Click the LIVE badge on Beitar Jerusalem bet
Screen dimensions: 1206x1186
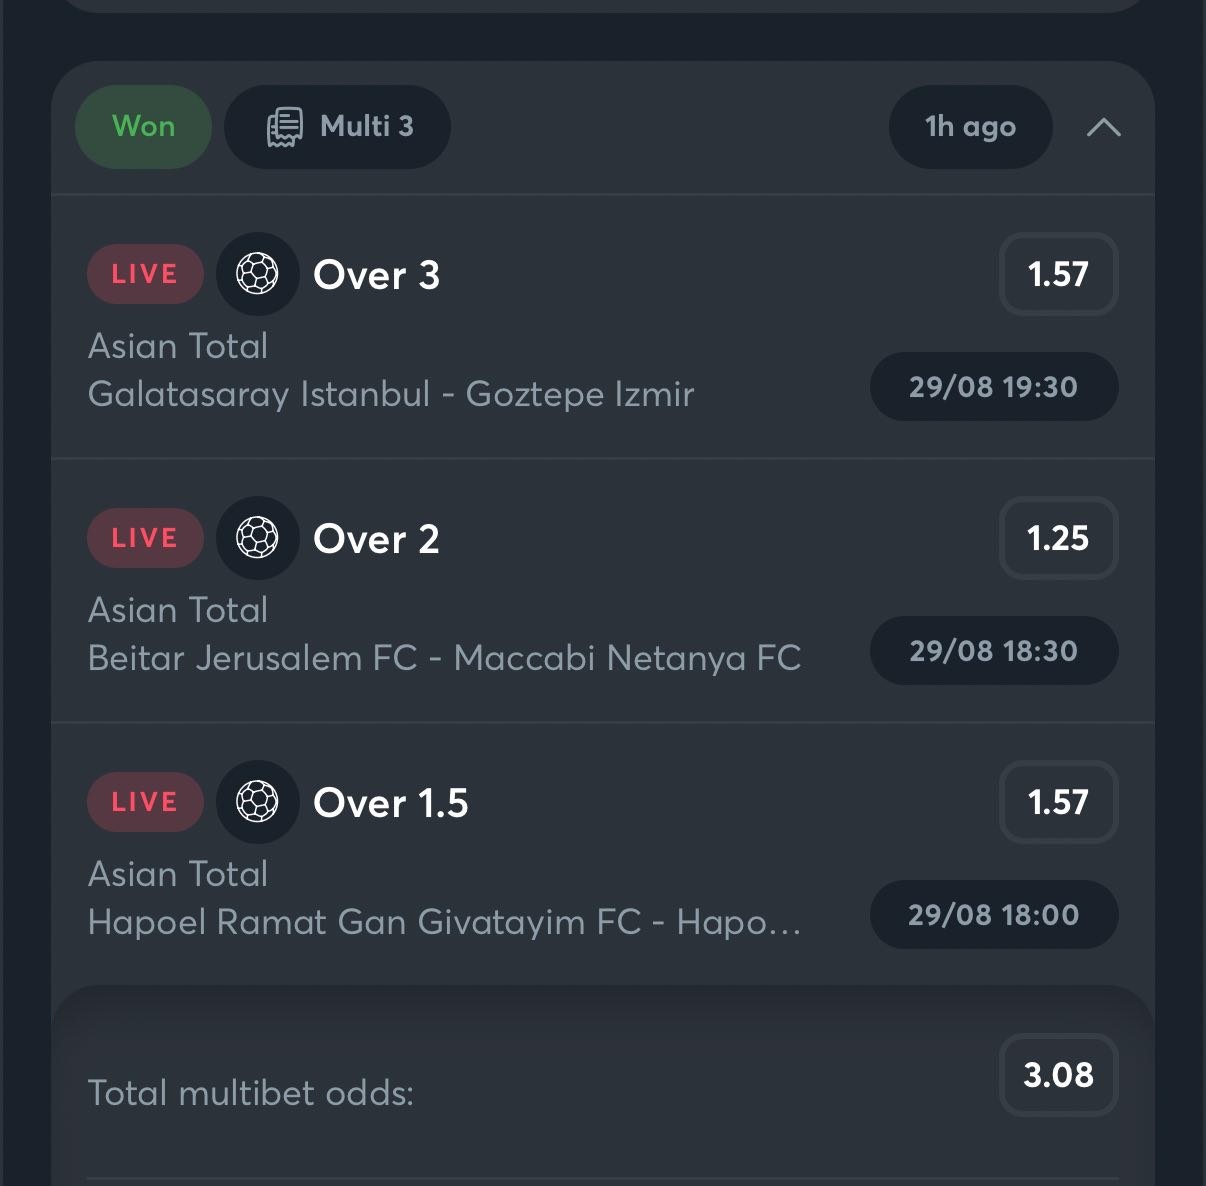(145, 538)
